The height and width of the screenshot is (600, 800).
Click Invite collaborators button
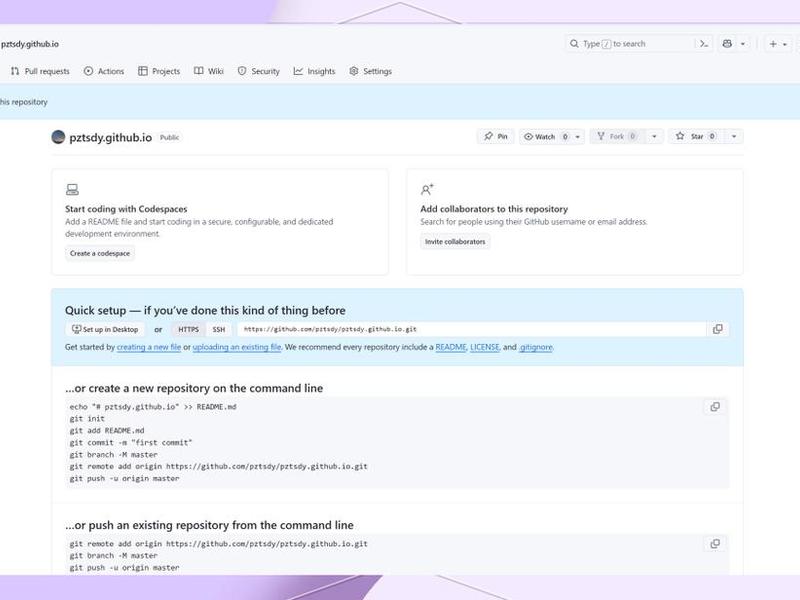455,241
